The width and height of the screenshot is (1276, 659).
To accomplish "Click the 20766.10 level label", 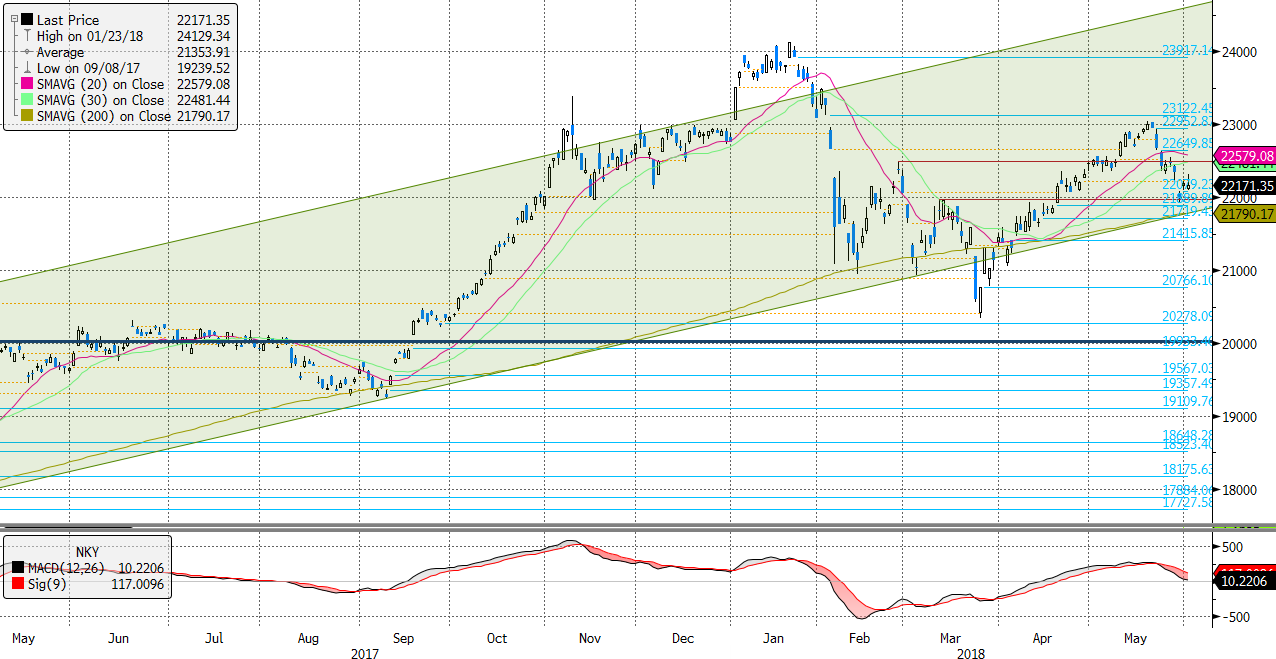I will (x=1187, y=281).
